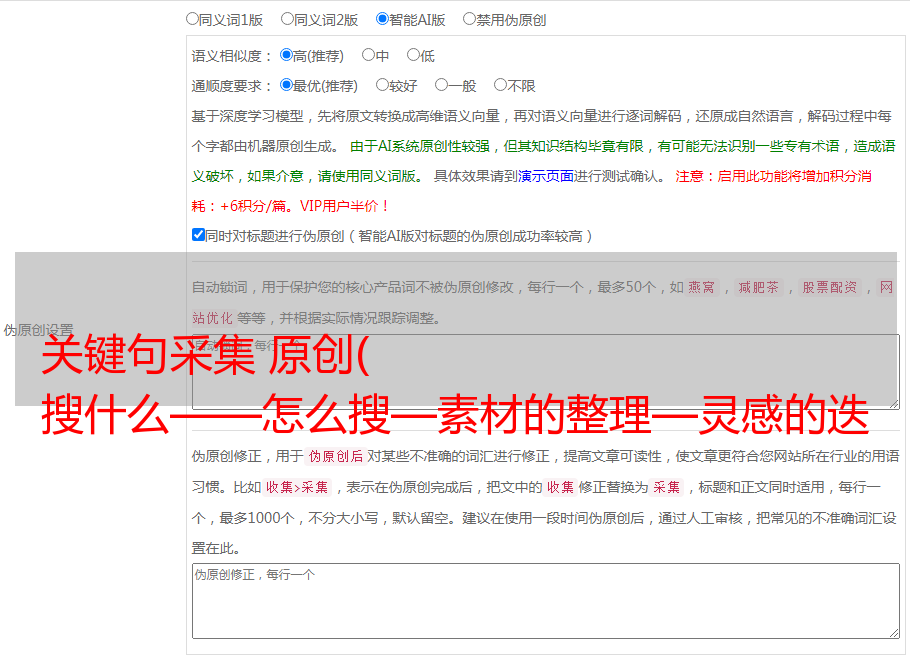Set 语义相似度 to 低
The image size is (911, 658).
pyautogui.click(x=413, y=55)
